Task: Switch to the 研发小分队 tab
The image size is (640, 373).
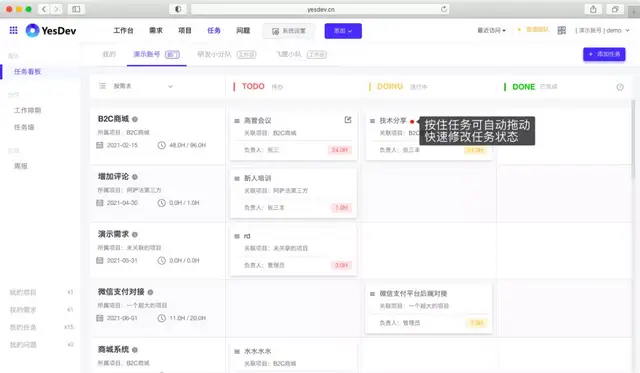Action: (227, 54)
